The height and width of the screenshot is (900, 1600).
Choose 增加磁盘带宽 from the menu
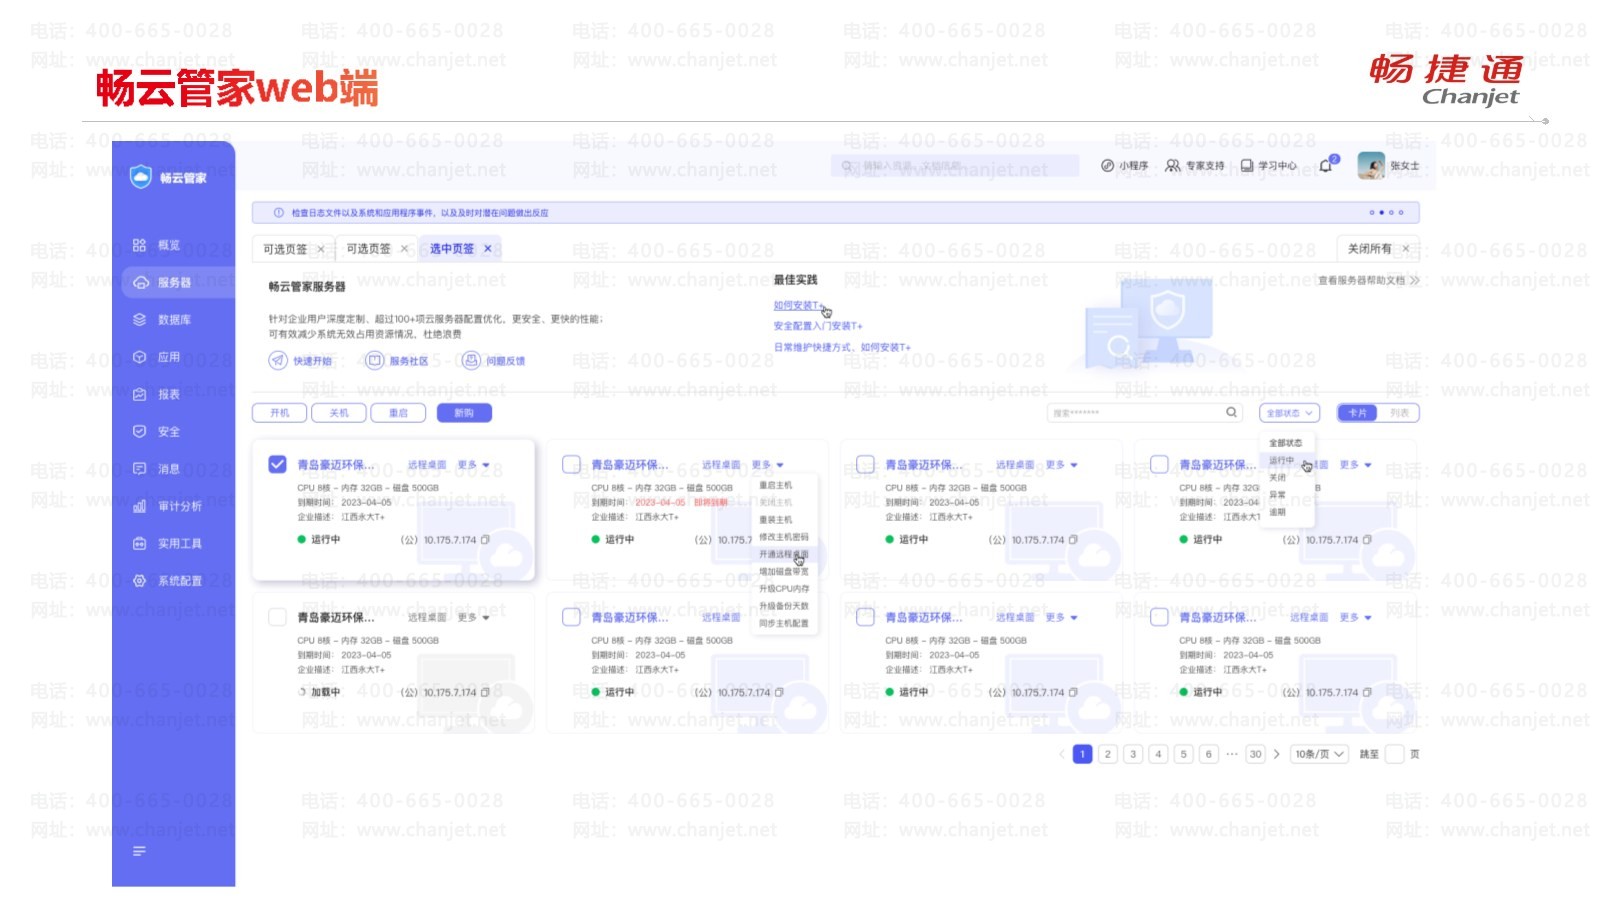[784, 572]
